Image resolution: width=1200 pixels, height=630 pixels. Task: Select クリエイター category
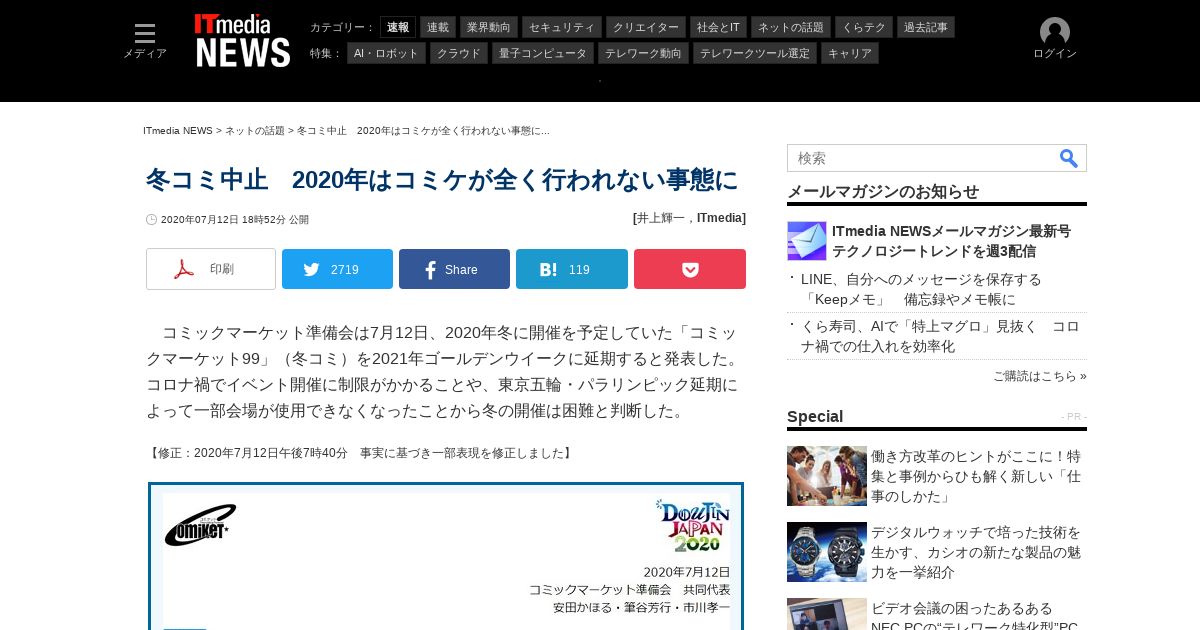(x=646, y=27)
